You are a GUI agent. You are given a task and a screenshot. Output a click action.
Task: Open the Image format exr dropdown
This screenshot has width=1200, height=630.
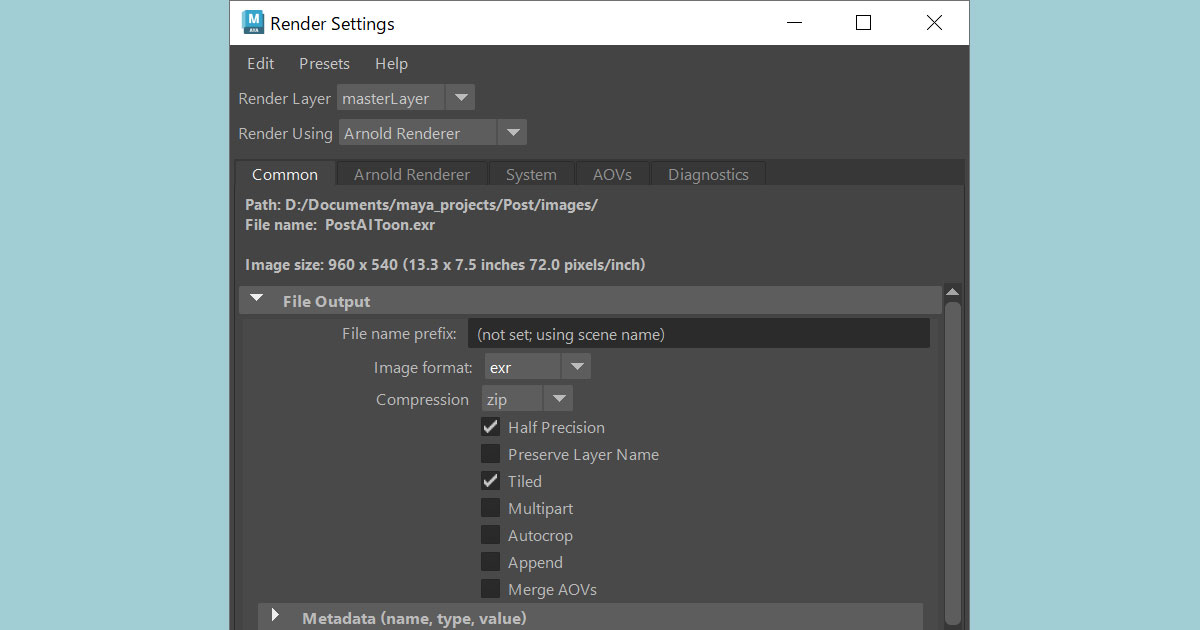(x=537, y=367)
